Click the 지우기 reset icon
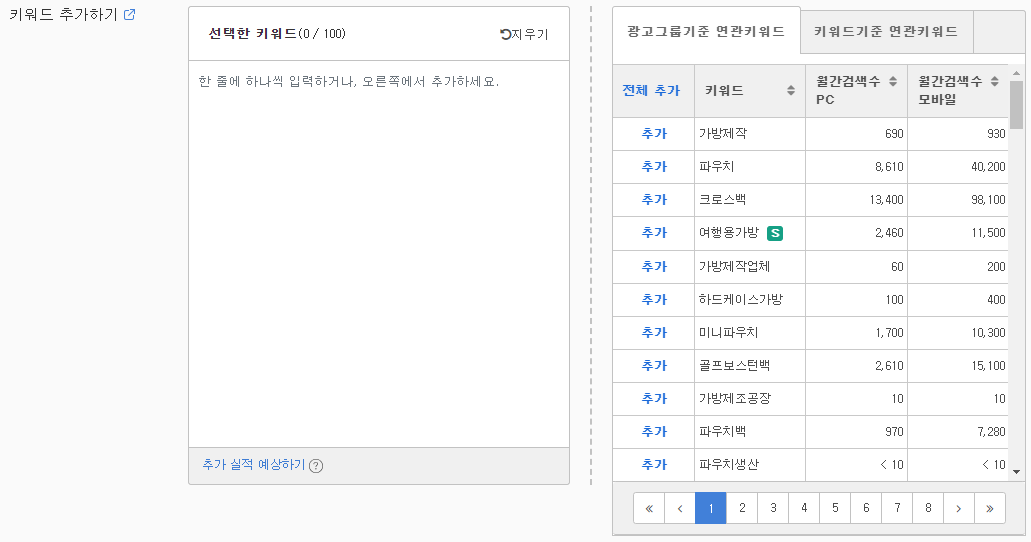This screenshot has height=542, width=1031. 505,34
